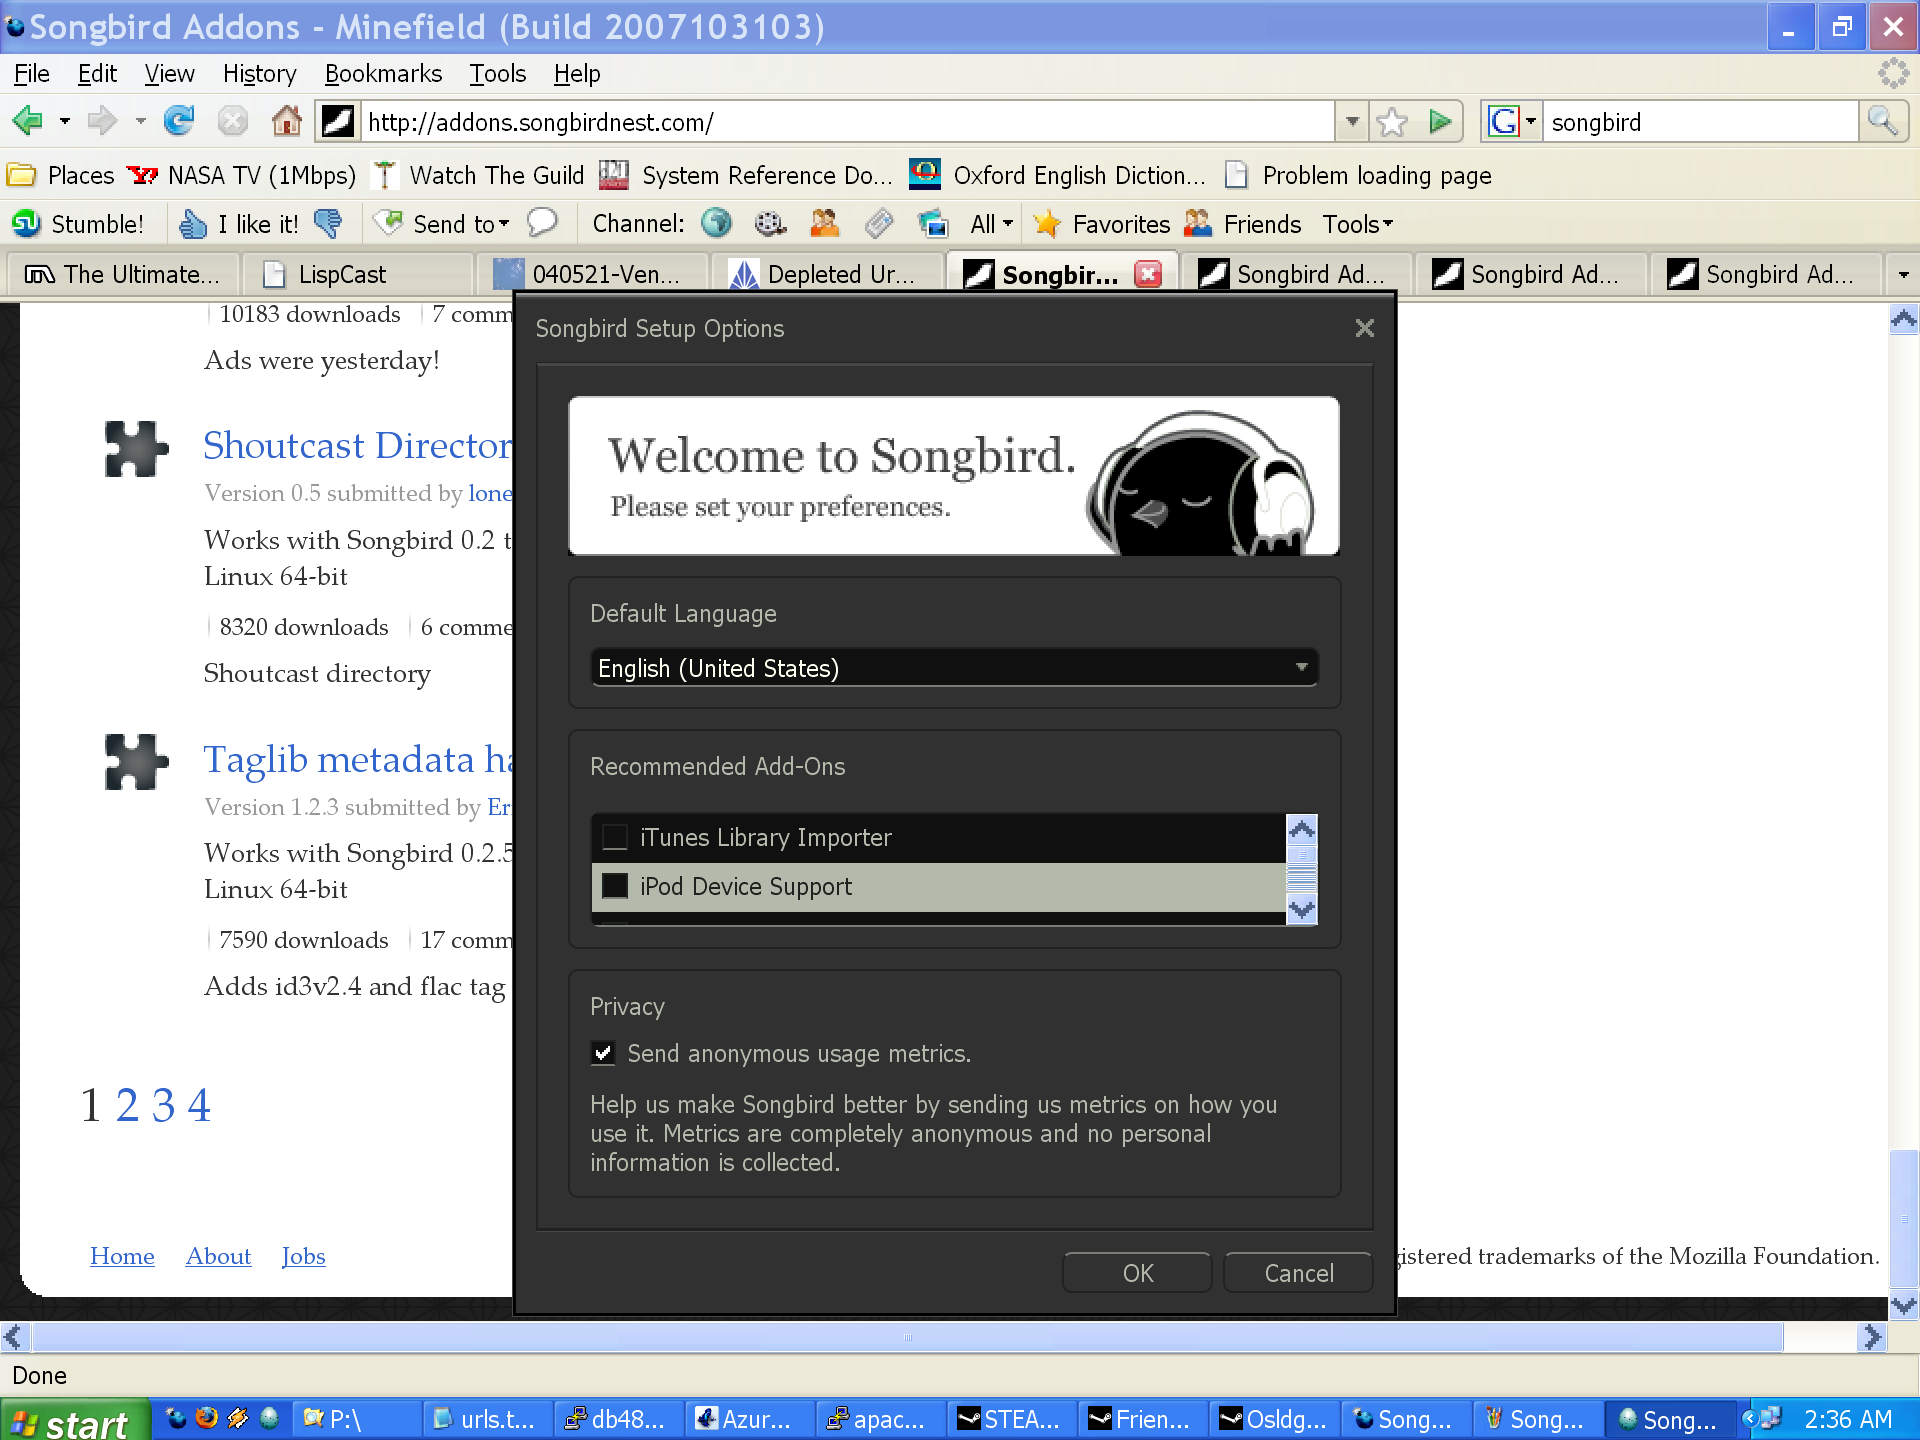Image resolution: width=1920 pixels, height=1440 pixels.
Task: Select the globe channel icon
Action: 716,223
